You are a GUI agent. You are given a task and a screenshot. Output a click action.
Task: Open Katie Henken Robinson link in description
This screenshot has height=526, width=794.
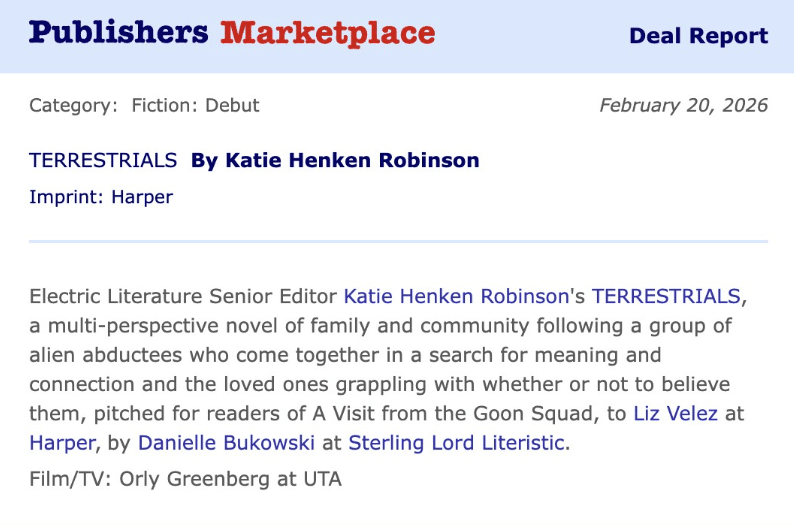pyautogui.click(x=455, y=297)
